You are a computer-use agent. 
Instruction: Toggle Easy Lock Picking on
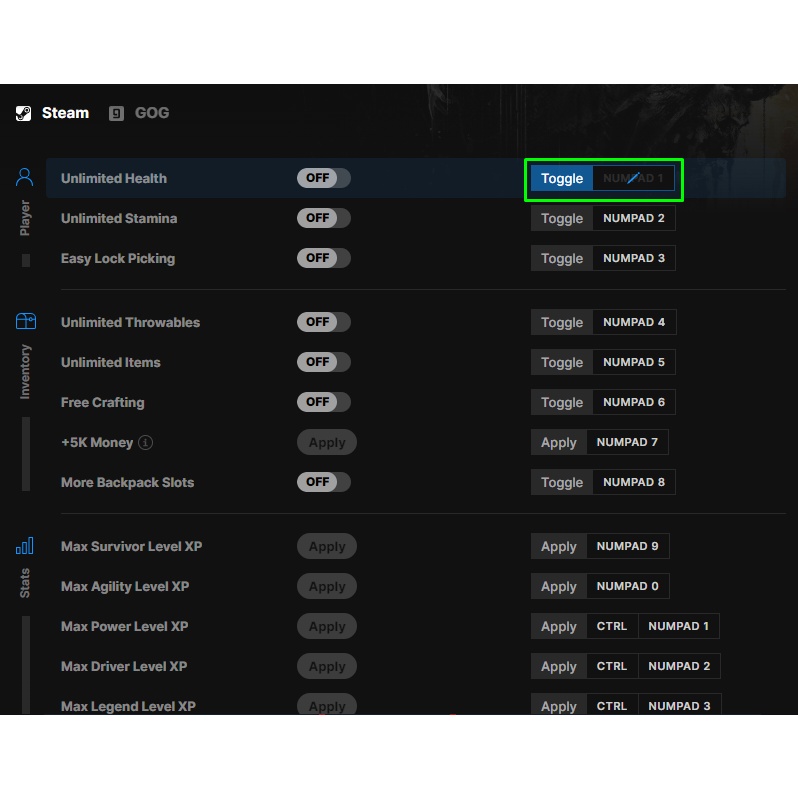coord(323,258)
